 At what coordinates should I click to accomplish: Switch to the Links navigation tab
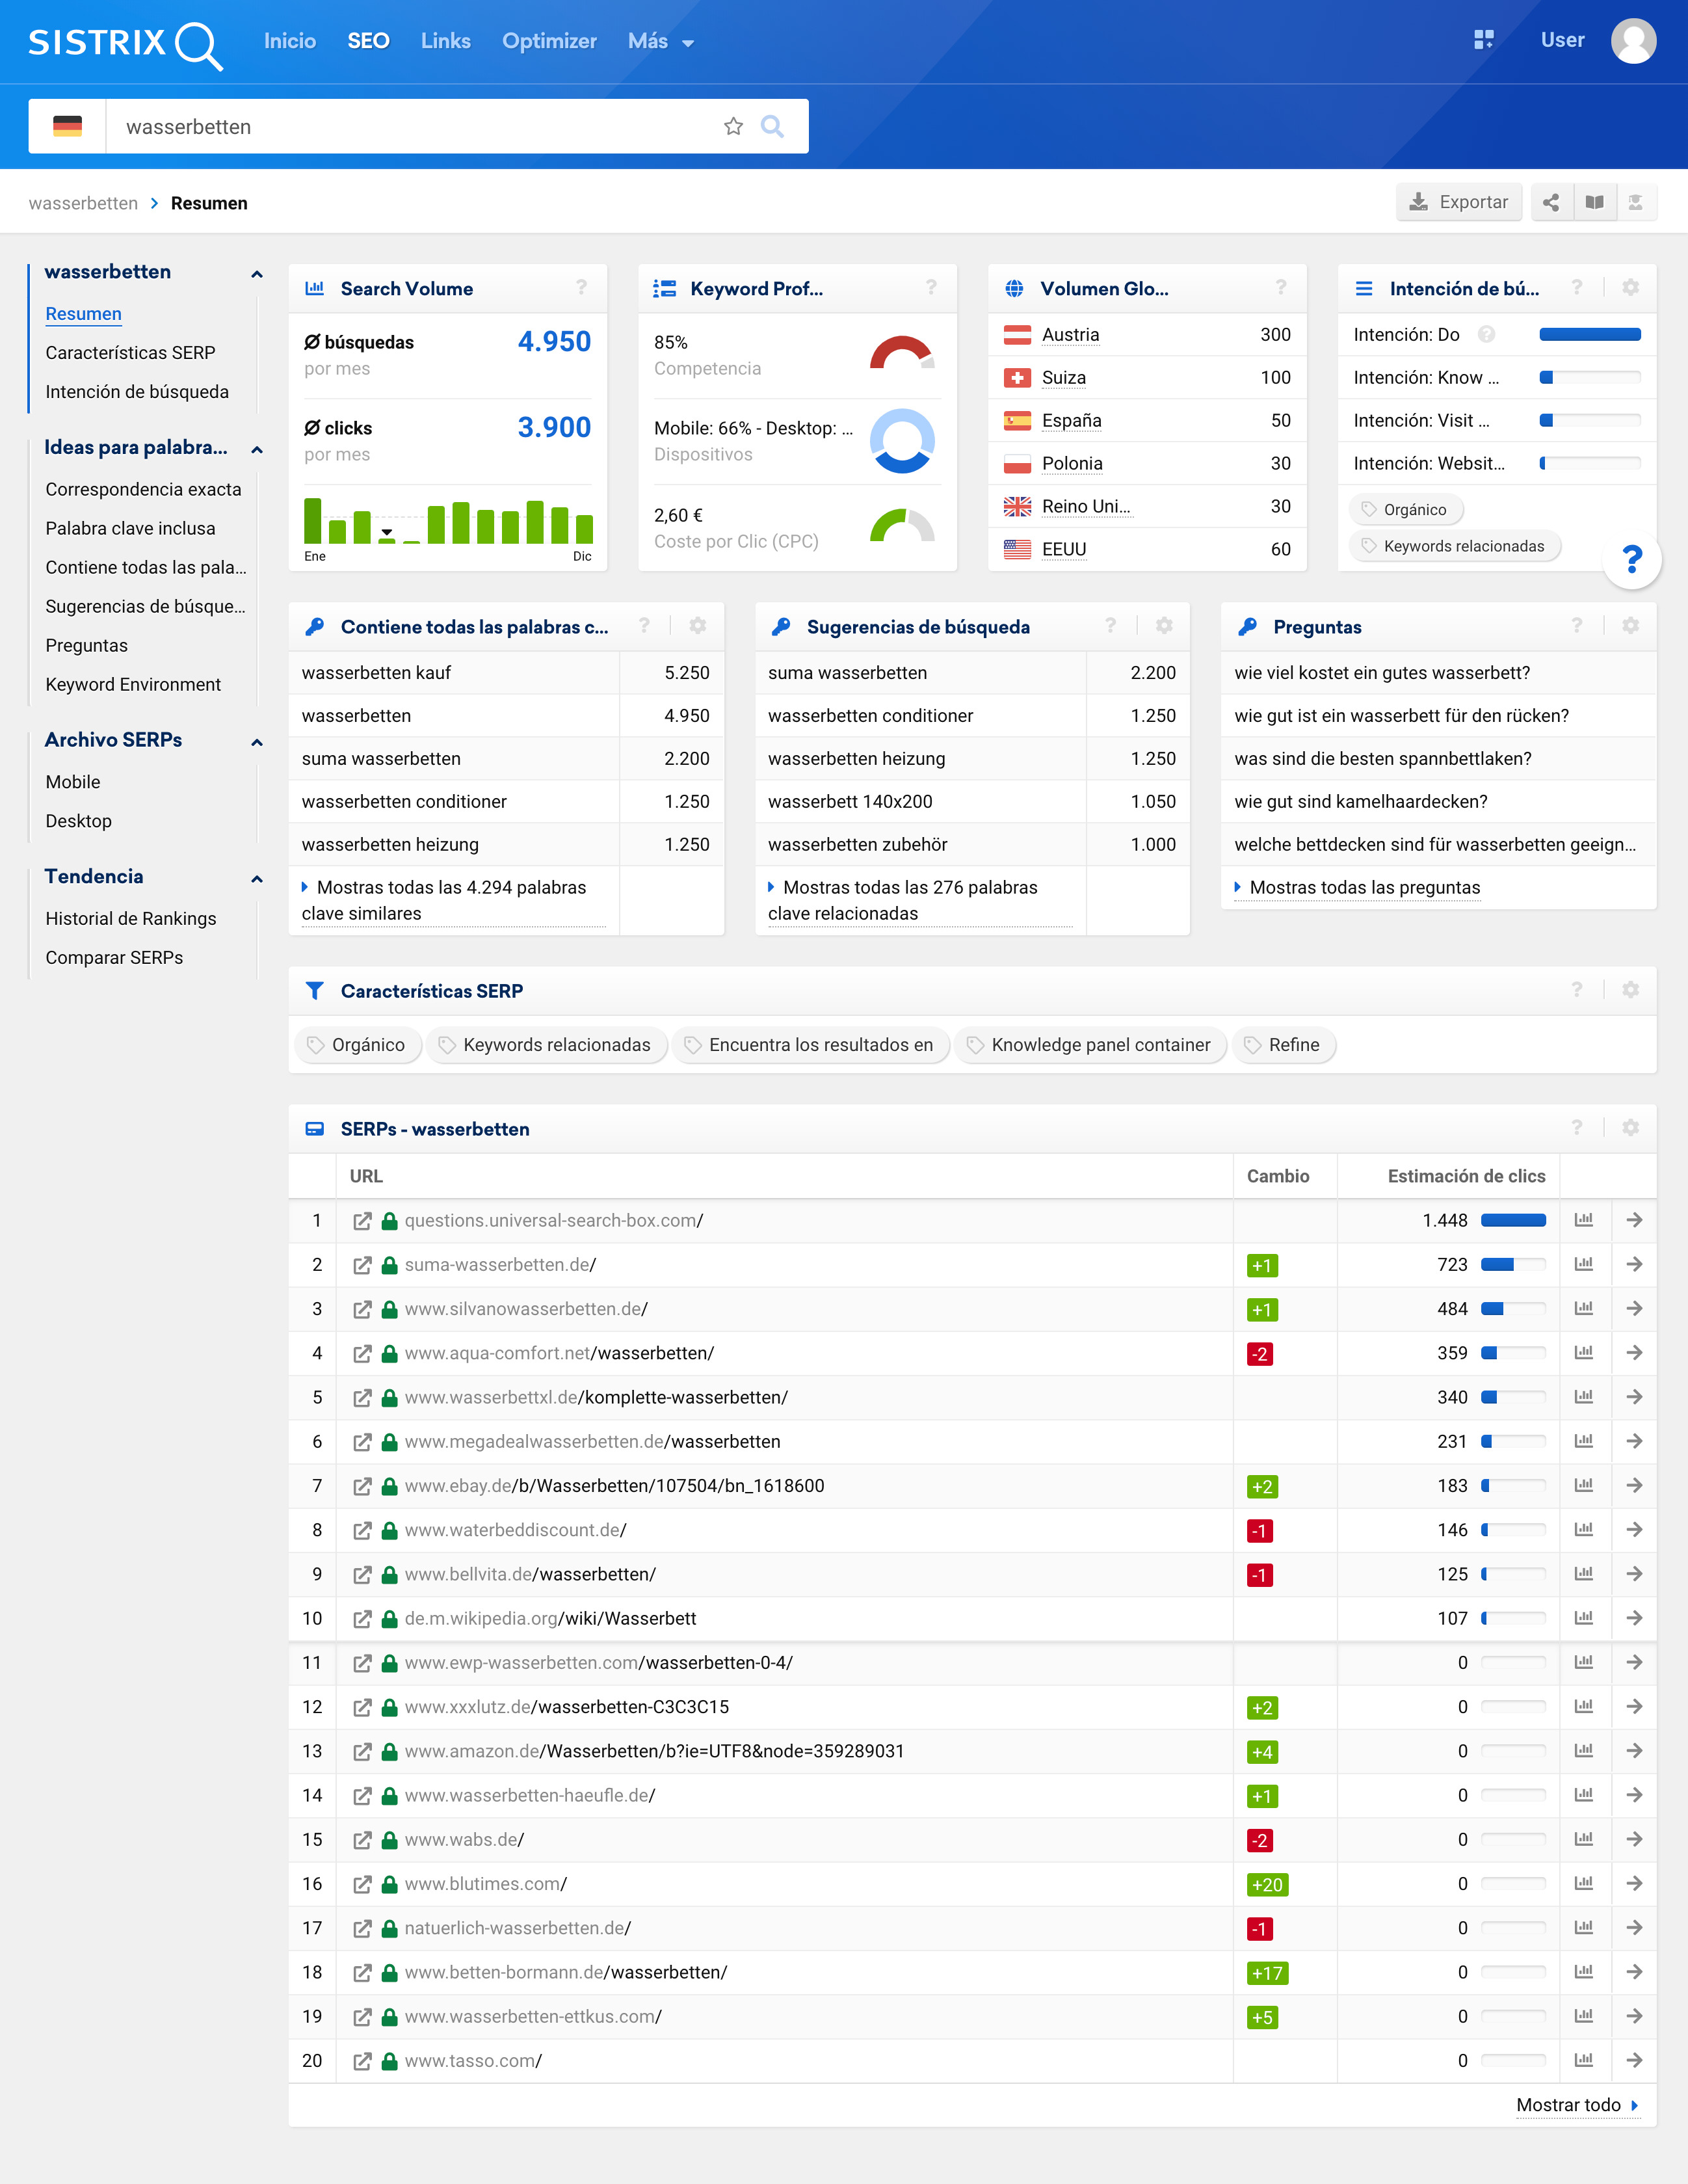click(x=445, y=41)
